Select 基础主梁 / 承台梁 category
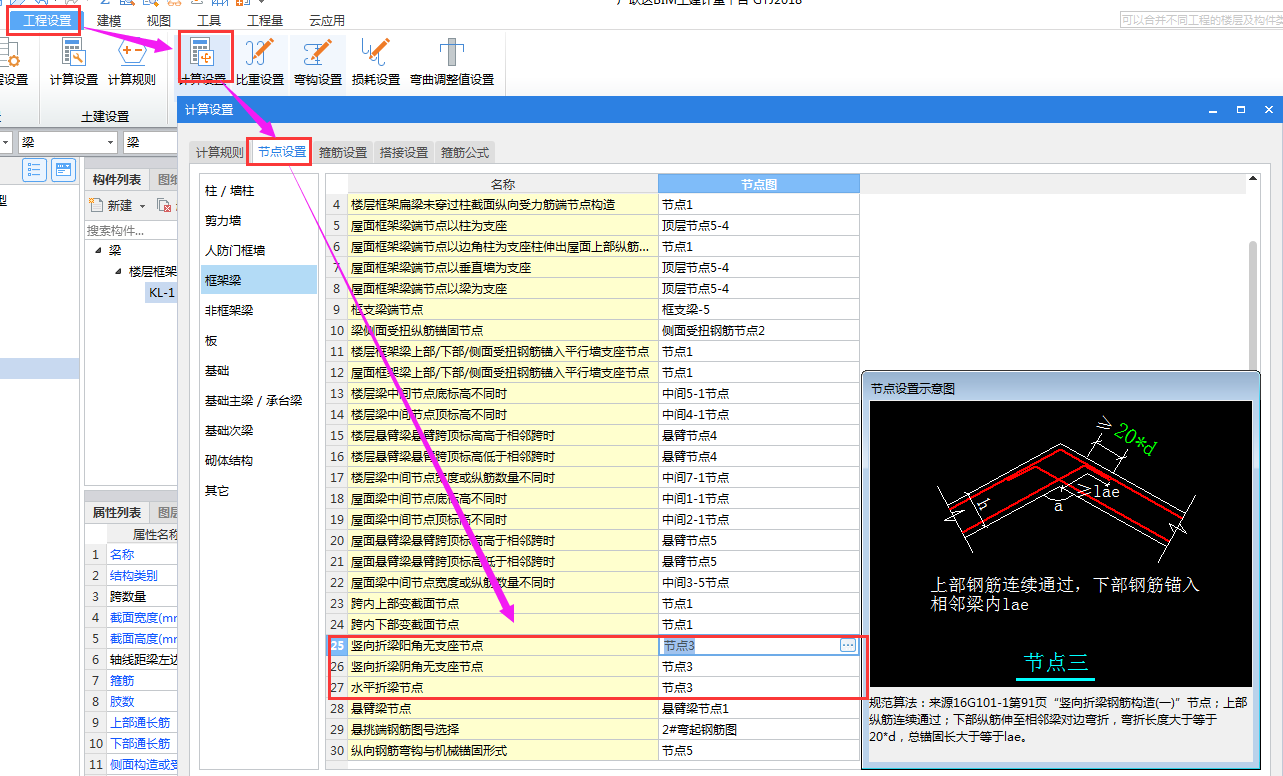 (x=259, y=400)
